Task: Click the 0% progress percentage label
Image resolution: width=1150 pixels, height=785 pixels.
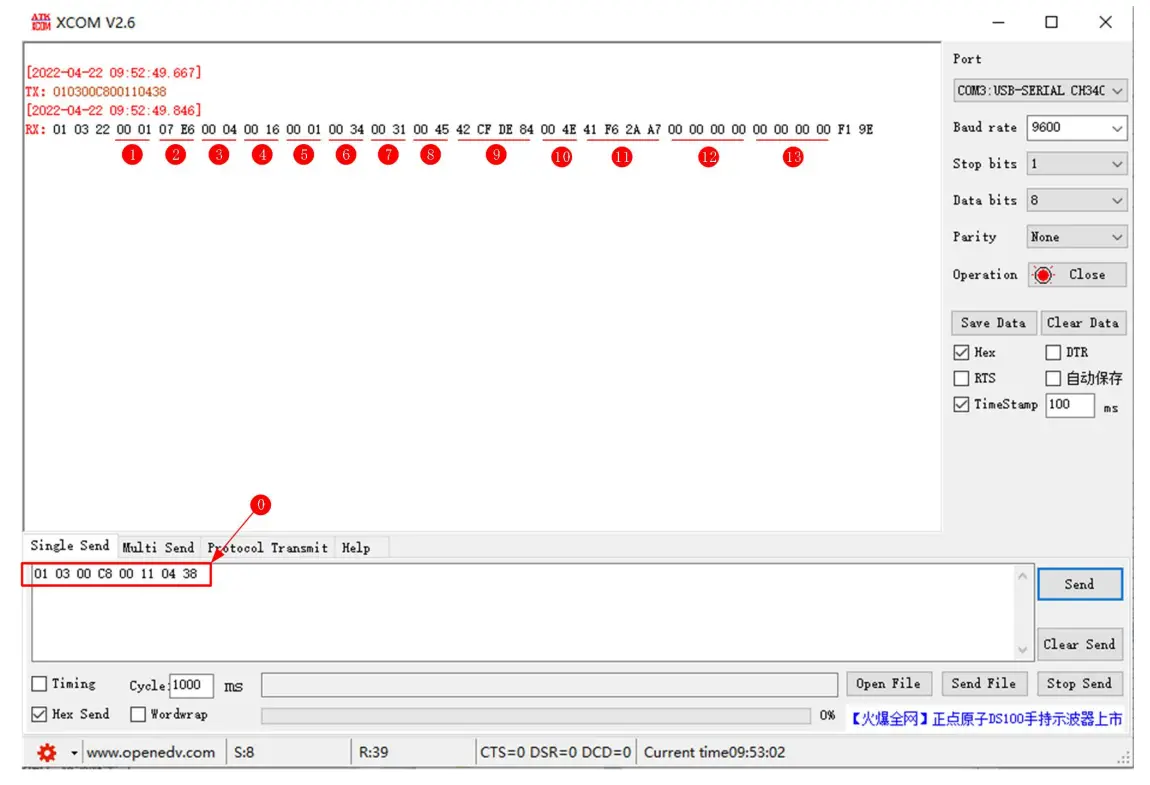Action: pos(827,715)
